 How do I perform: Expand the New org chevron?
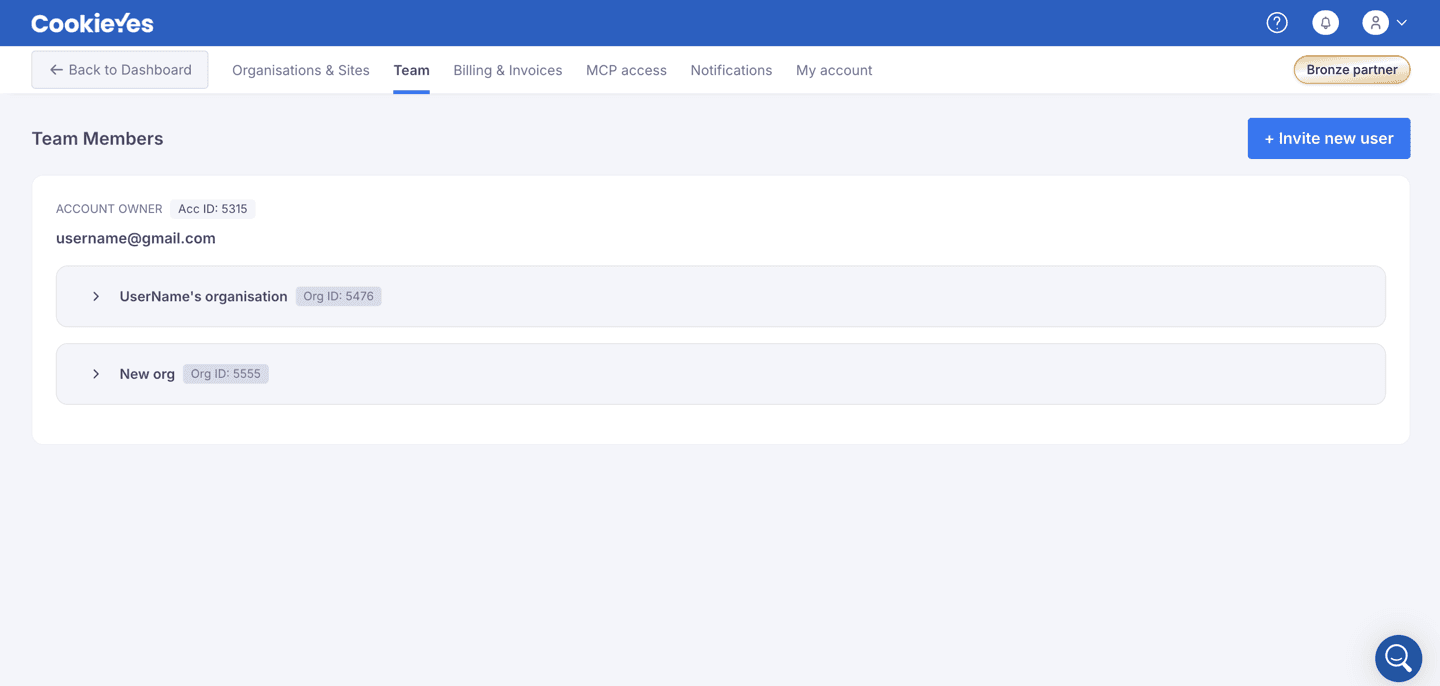point(96,374)
